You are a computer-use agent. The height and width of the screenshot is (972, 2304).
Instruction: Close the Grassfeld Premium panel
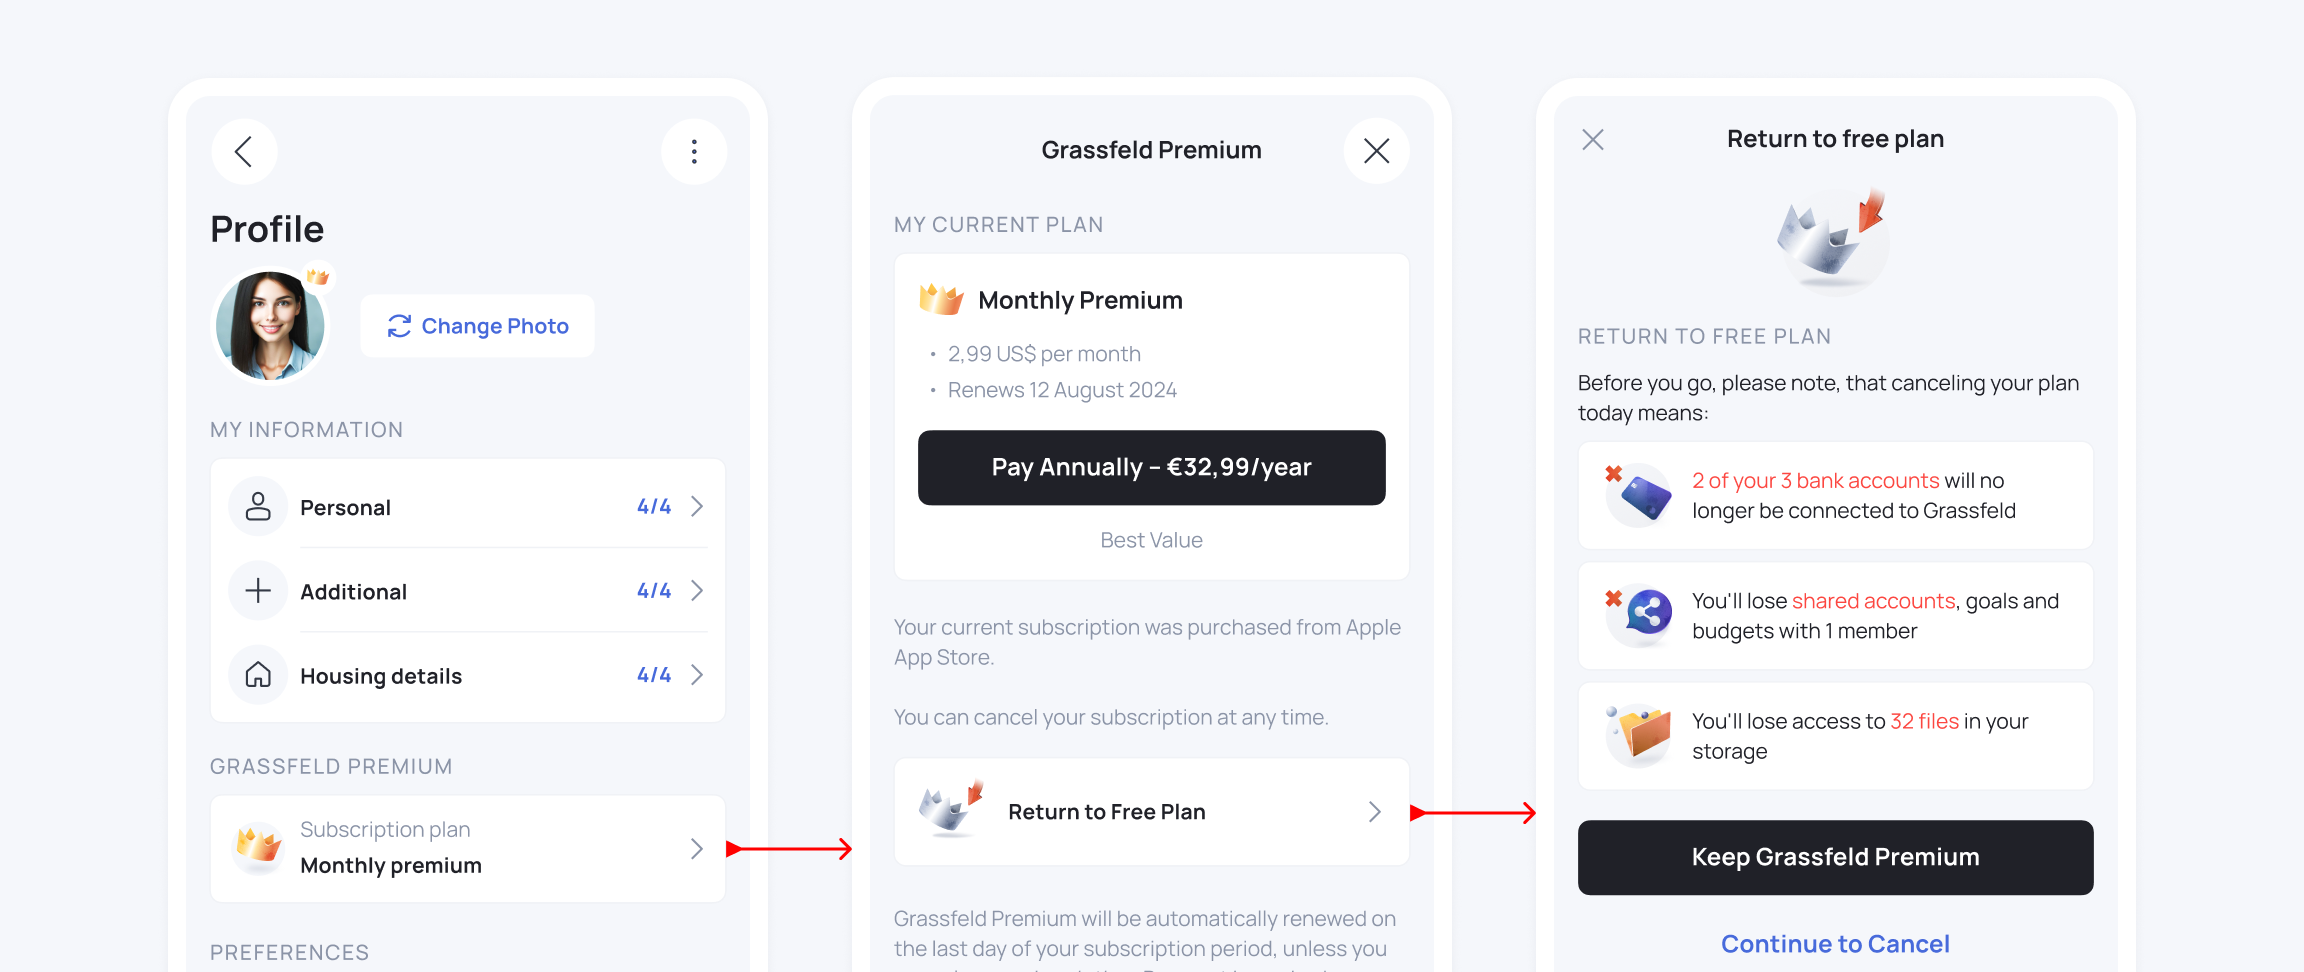[1376, 151]
